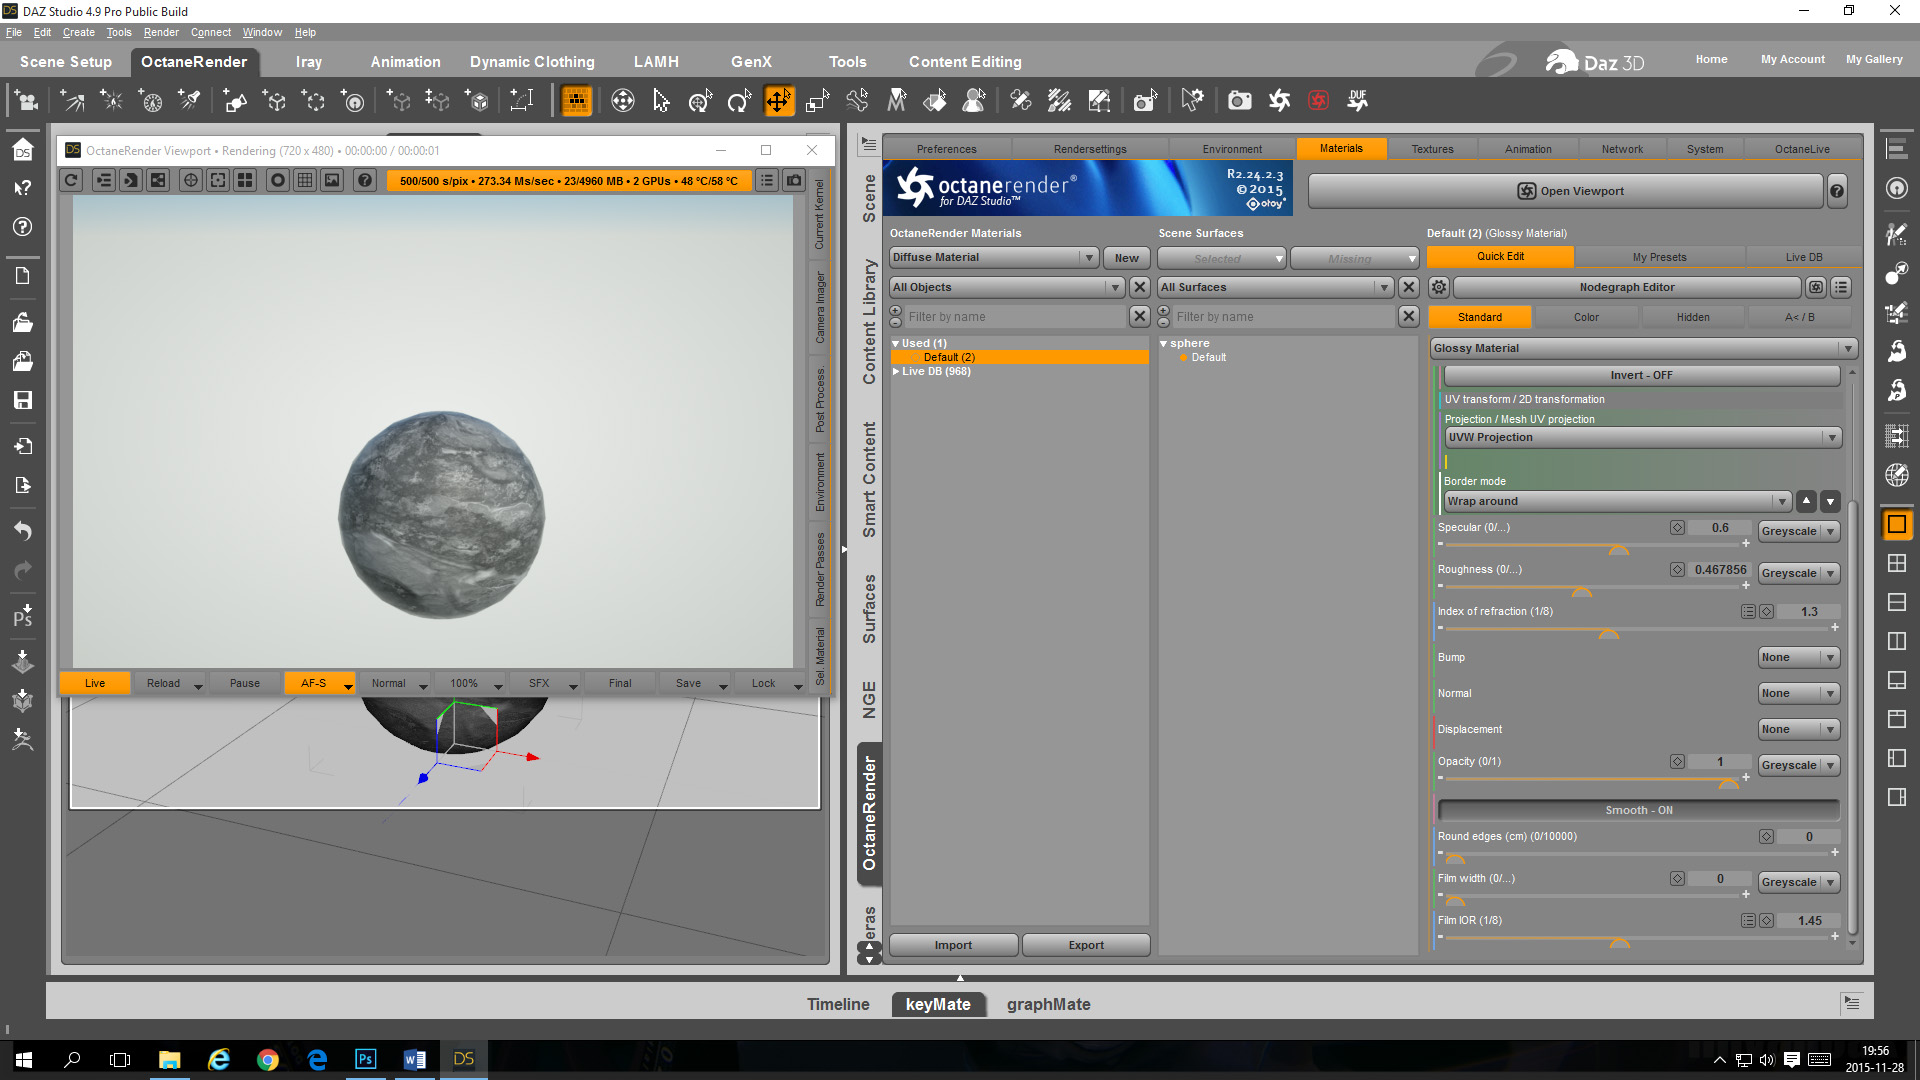The width and height of the screenshot is (1920, 1080).
Task: Click the Export button
Action: [x=1085, y=945]
